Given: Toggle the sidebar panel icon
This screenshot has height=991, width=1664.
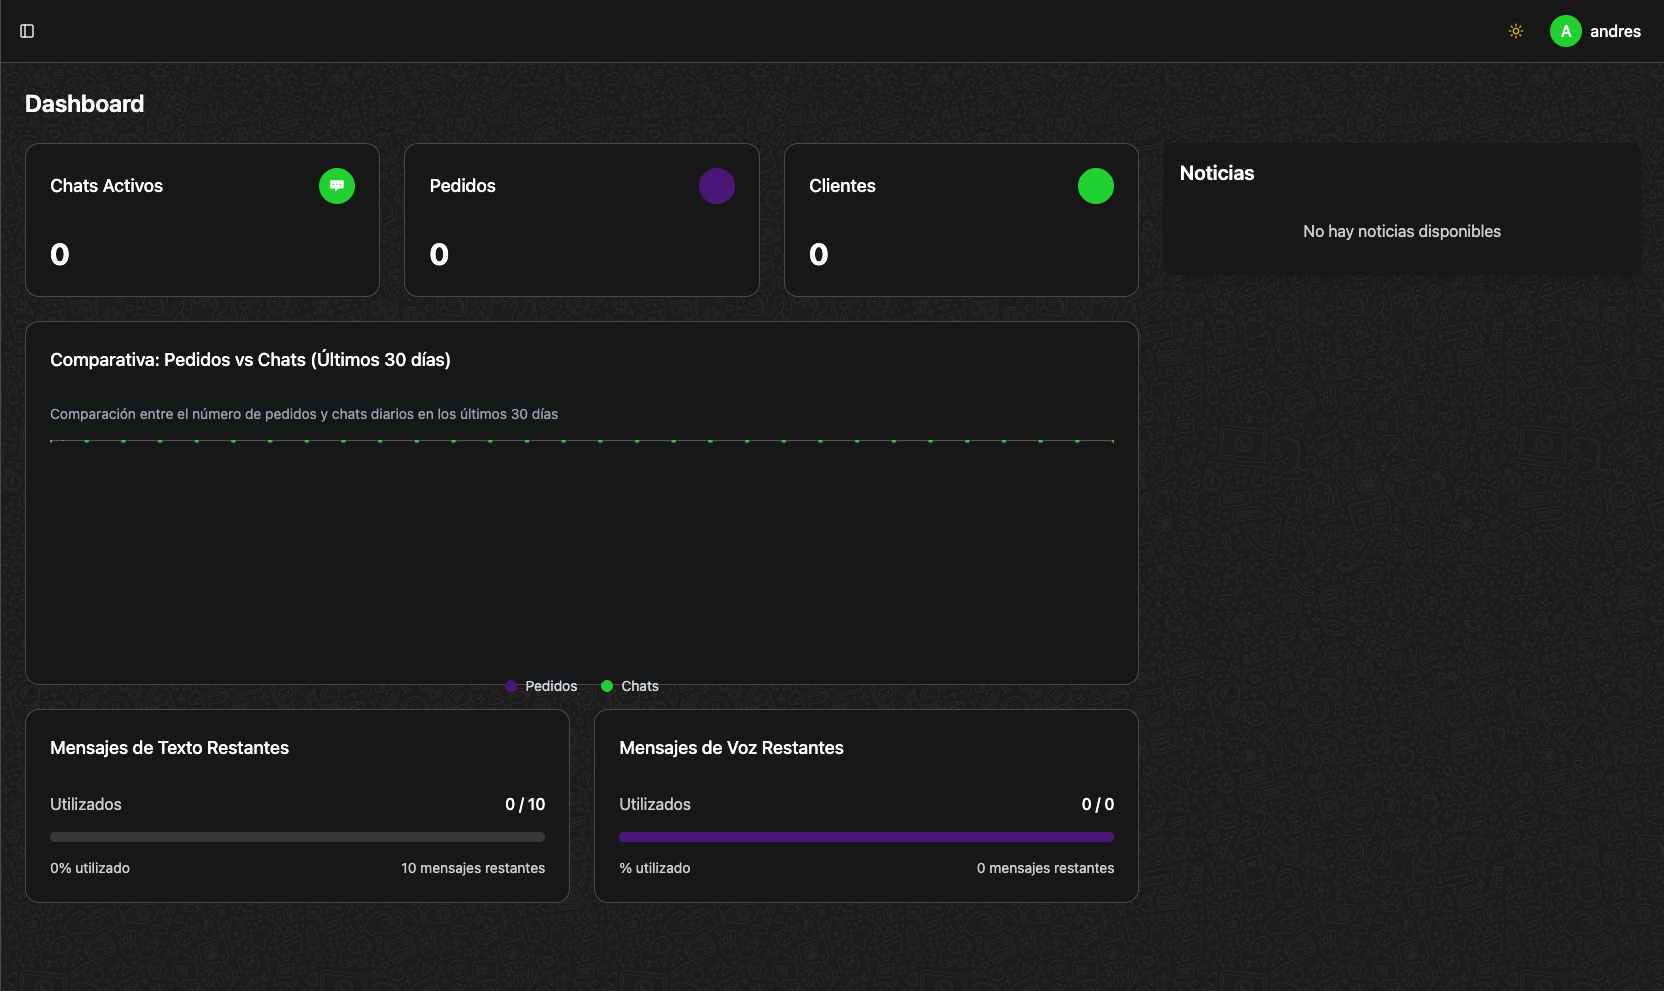Looking at the screenshot, I should (27, 31).
